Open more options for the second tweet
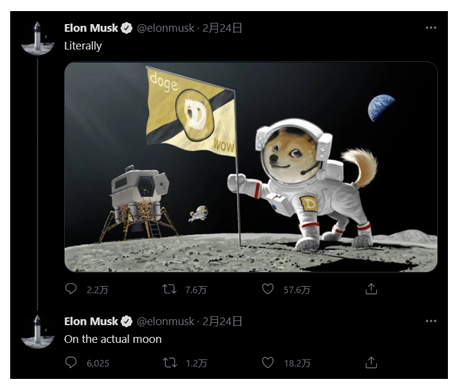457x390 pixels. pyautogui.click(x=431, y=321)
